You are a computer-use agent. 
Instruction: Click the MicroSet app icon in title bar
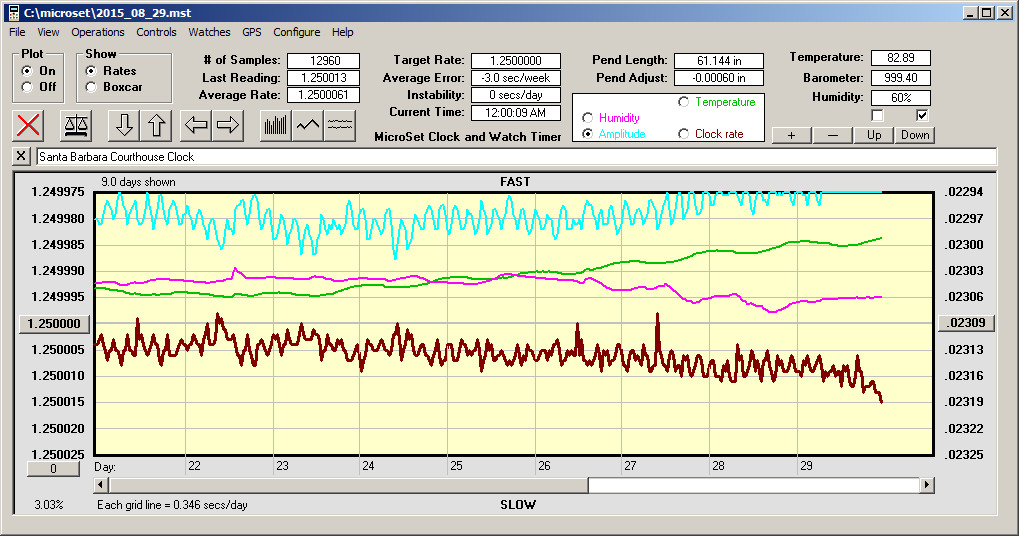[14, 12]
